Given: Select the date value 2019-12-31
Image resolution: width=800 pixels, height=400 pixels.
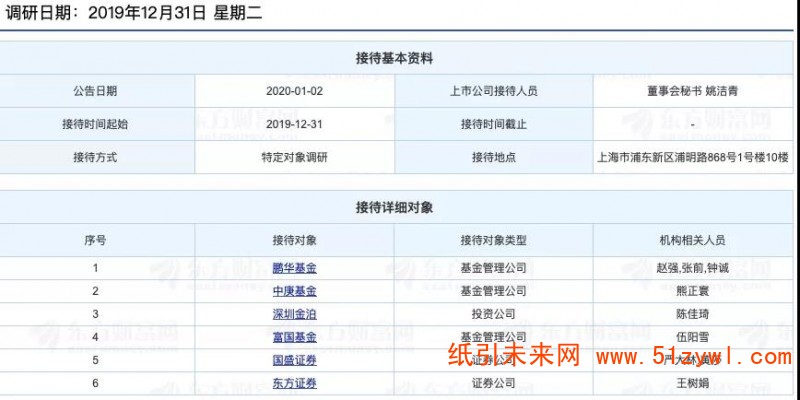Looking at the screenshot, I should pos(294,124).
